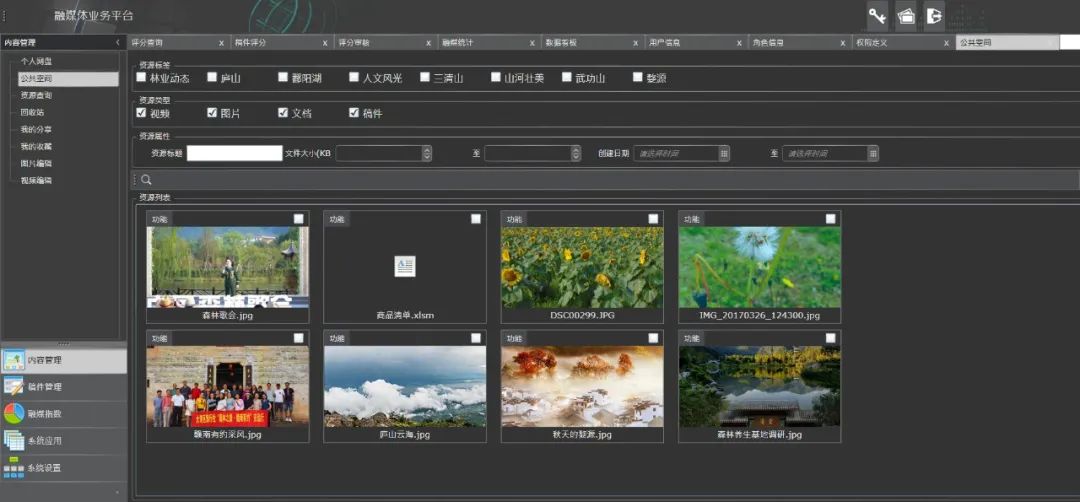Click the 资源标题 text input field
Viewport: 1080px width, 502px height.
pos(234,153)
